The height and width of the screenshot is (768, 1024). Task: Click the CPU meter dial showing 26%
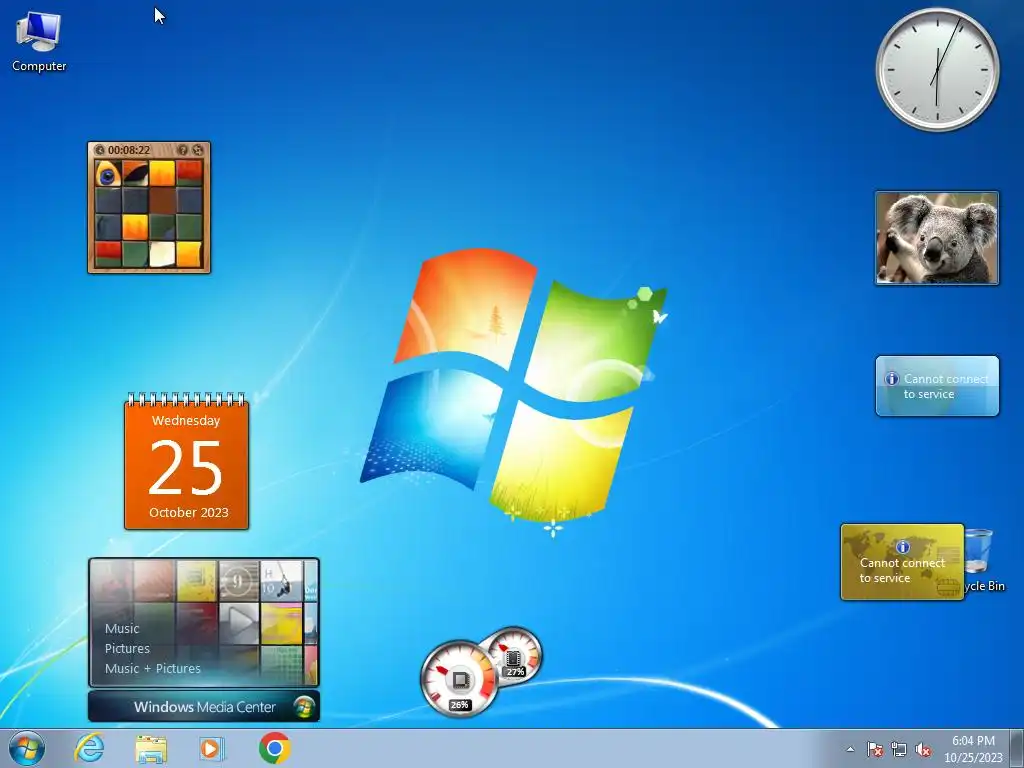click(458, 679)
